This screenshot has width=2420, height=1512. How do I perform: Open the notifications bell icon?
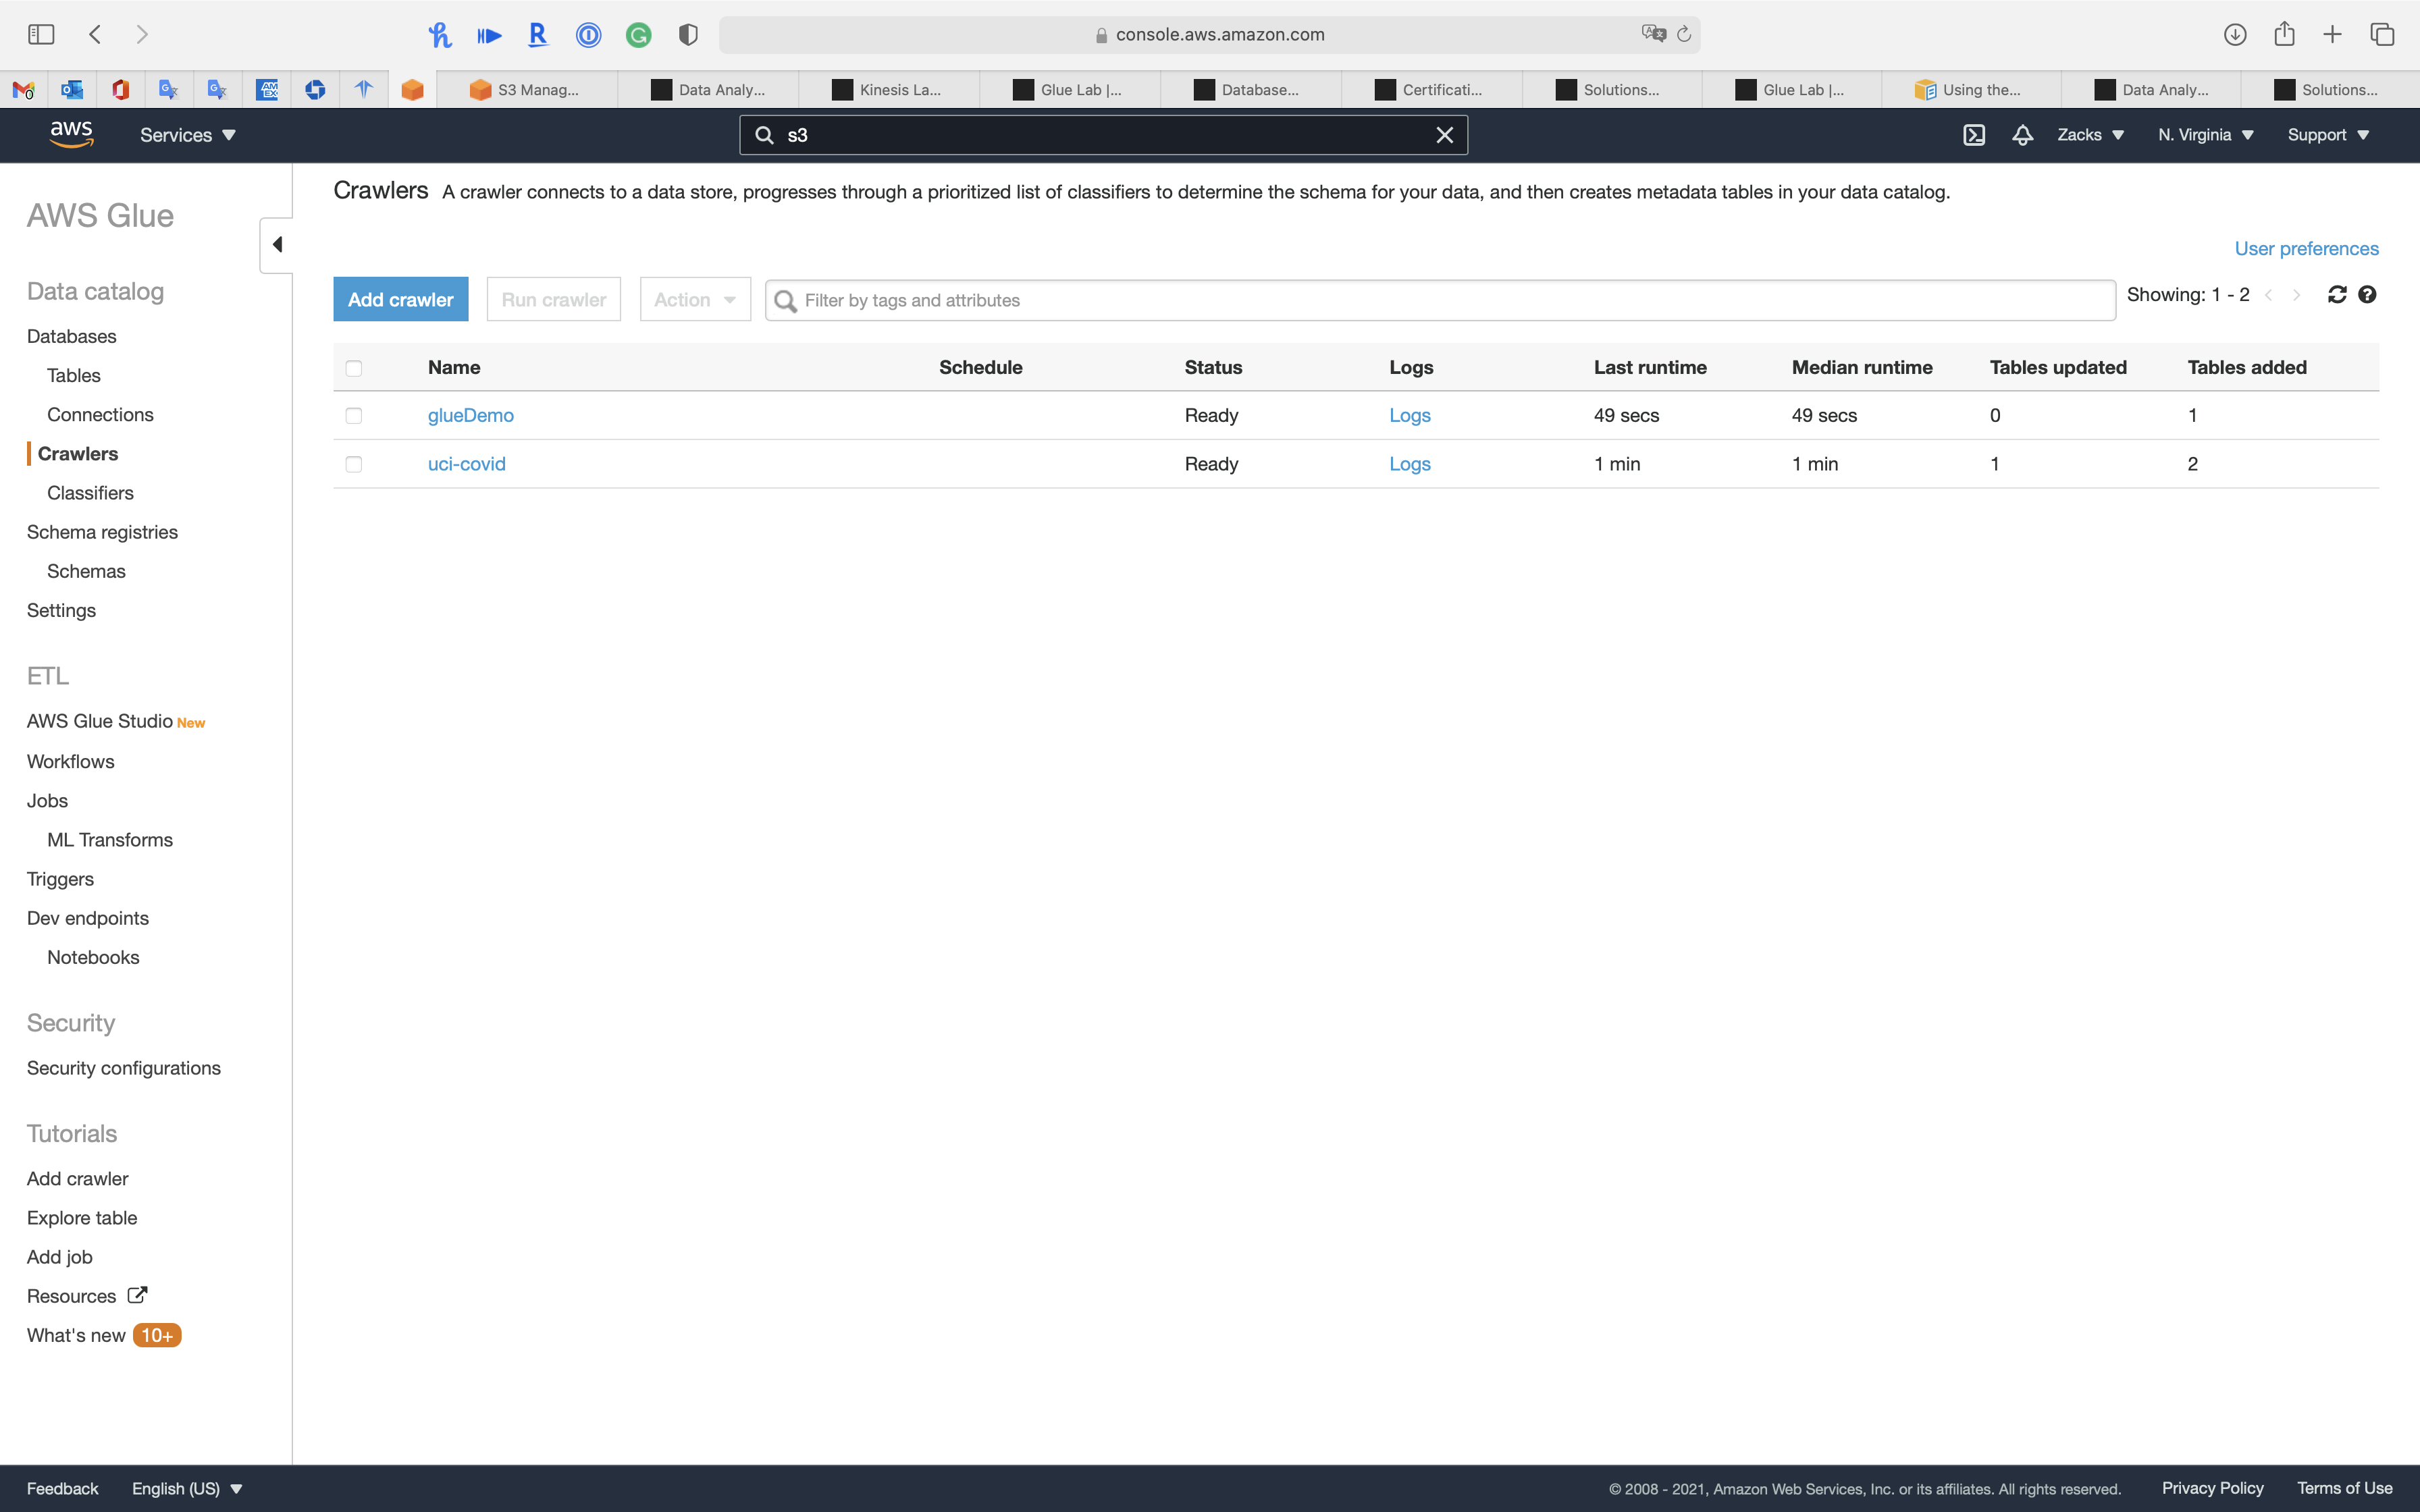point(2022,135)
